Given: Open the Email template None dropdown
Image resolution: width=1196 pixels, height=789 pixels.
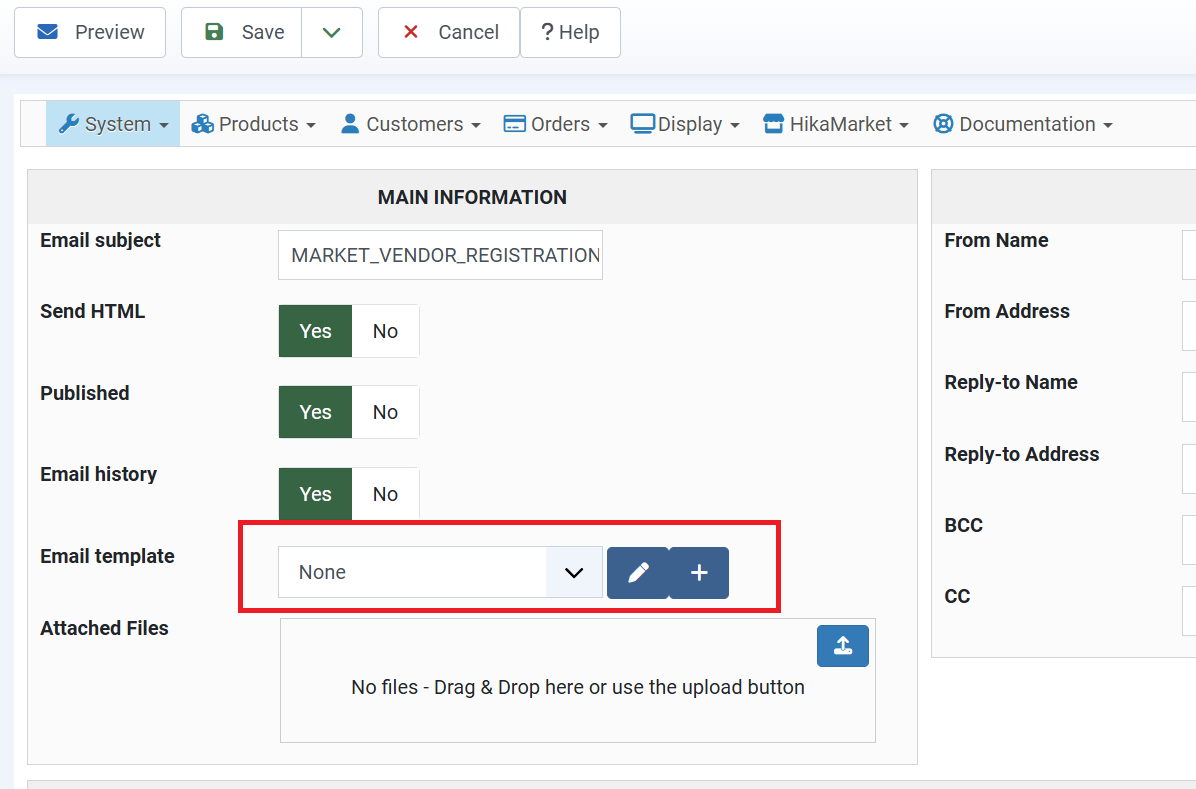Looking at the screenshot, I should (x=440, y=572).
